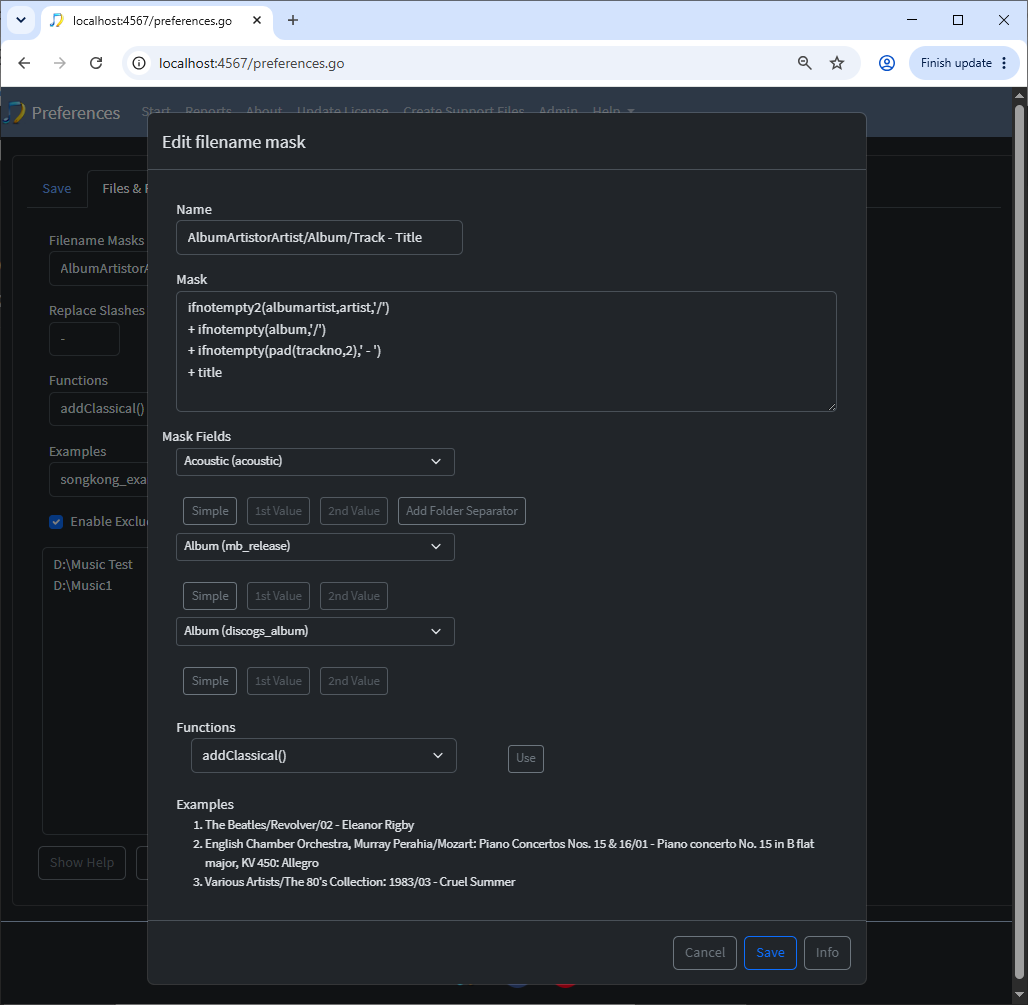This screenshot has width=1028, height=1005.
Task: Click 1st Value under Album (mb_release)
Action: click(x=278, y=597)
